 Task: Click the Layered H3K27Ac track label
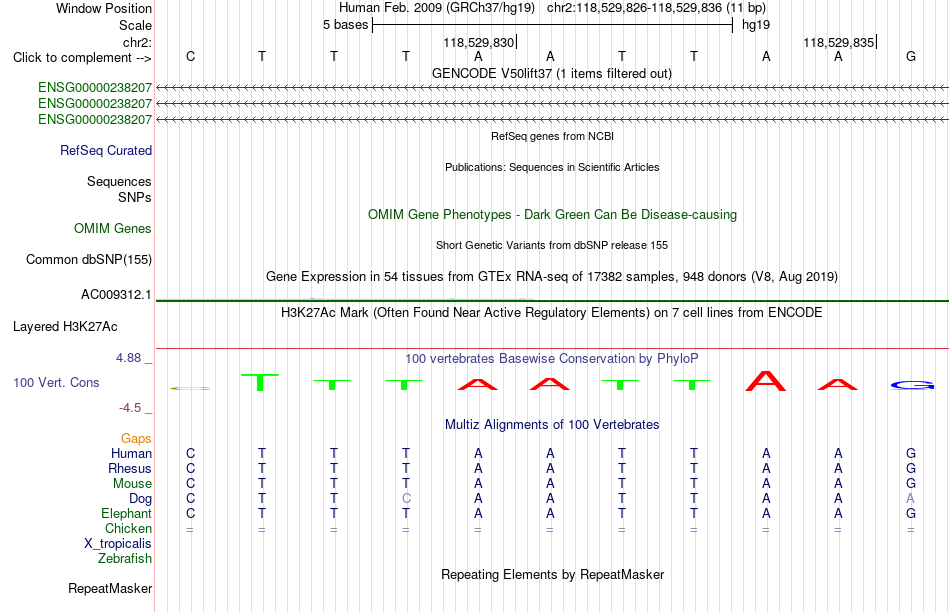tap(65, 327)
